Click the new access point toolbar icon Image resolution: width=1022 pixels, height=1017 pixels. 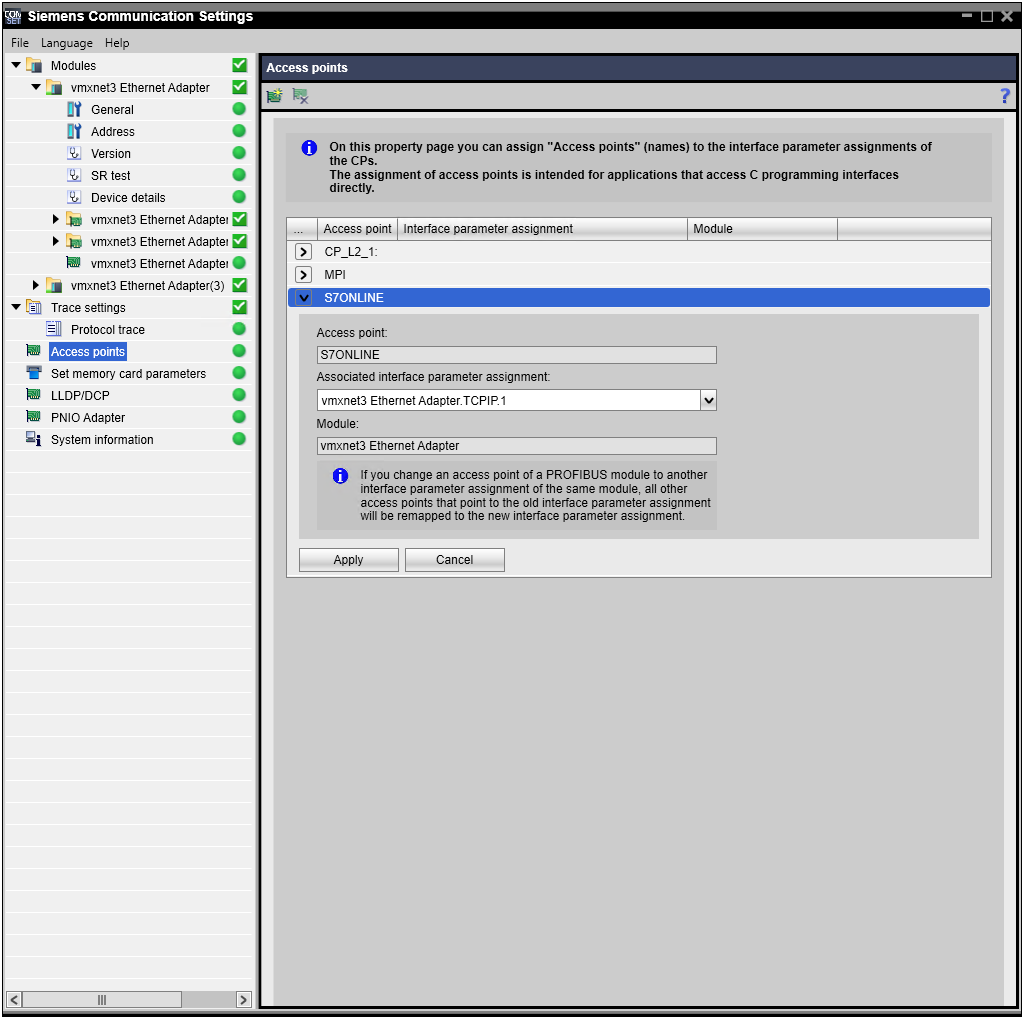pos(274,96)
